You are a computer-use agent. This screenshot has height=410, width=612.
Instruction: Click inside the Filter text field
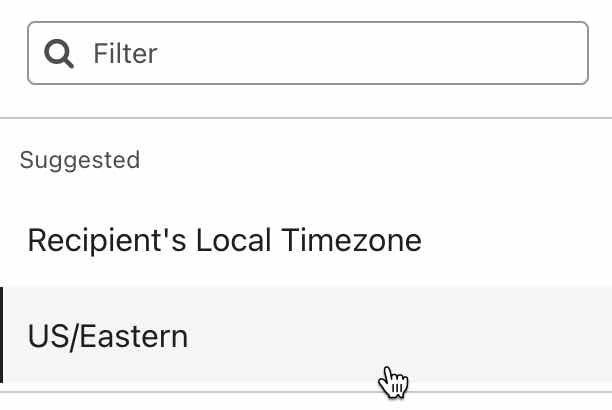(330, 53)
